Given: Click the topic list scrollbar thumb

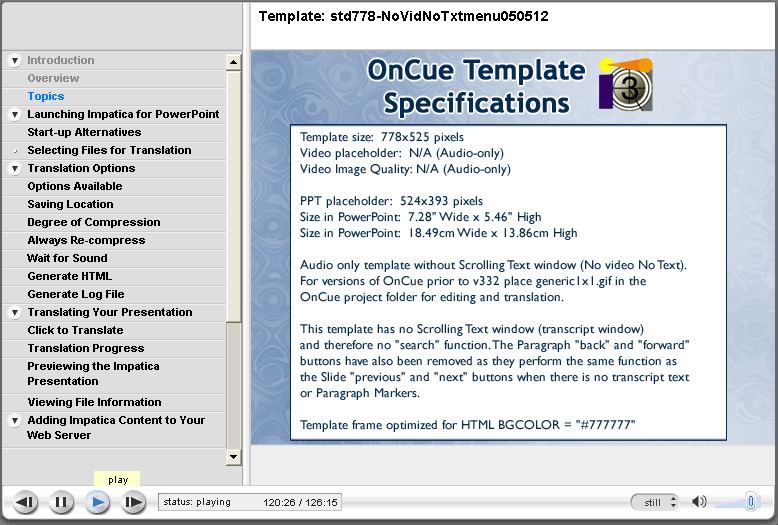Looking at the screenshot, I should coord(234,197).
